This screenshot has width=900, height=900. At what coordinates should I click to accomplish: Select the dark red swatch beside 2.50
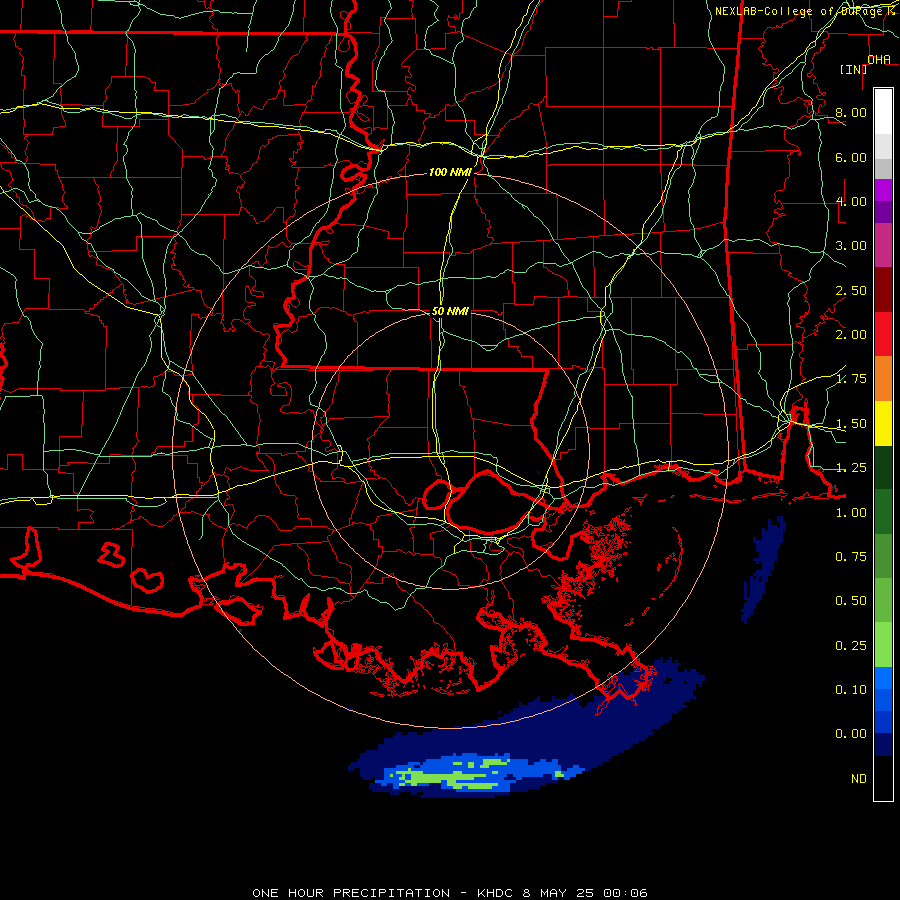(883, 290)
